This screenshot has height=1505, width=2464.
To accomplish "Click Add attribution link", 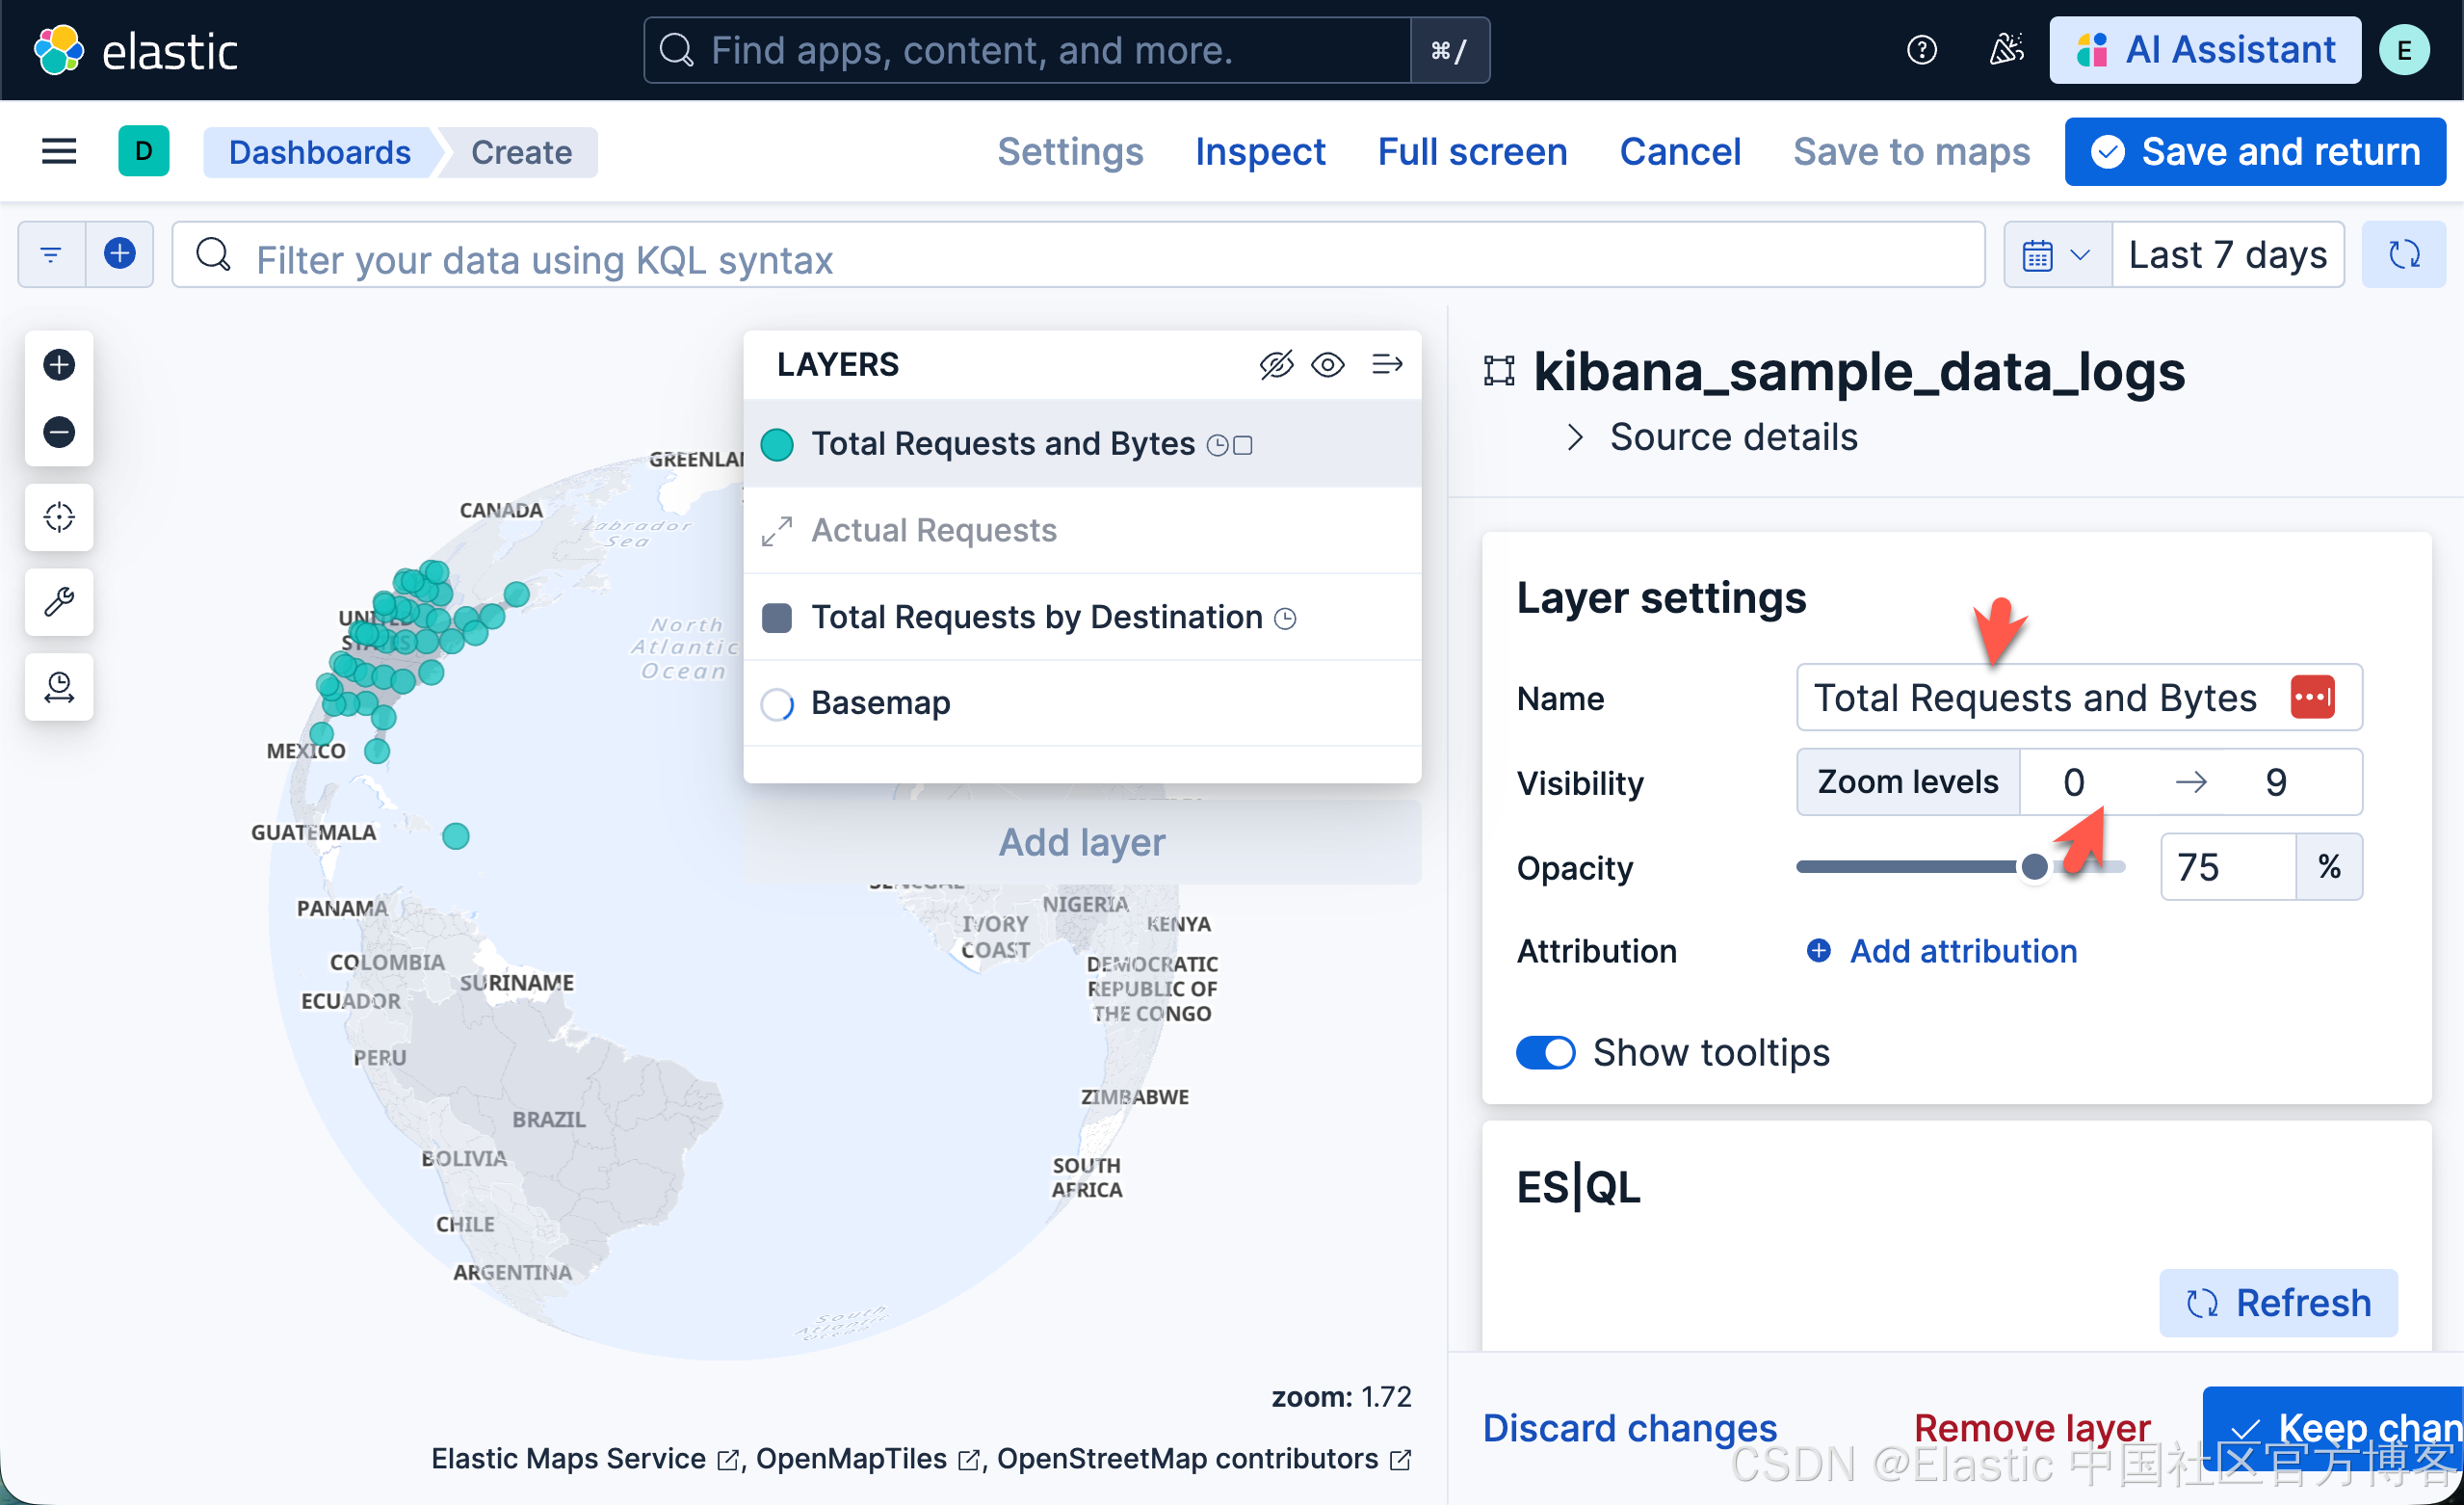I will (x=1962, y=950).
